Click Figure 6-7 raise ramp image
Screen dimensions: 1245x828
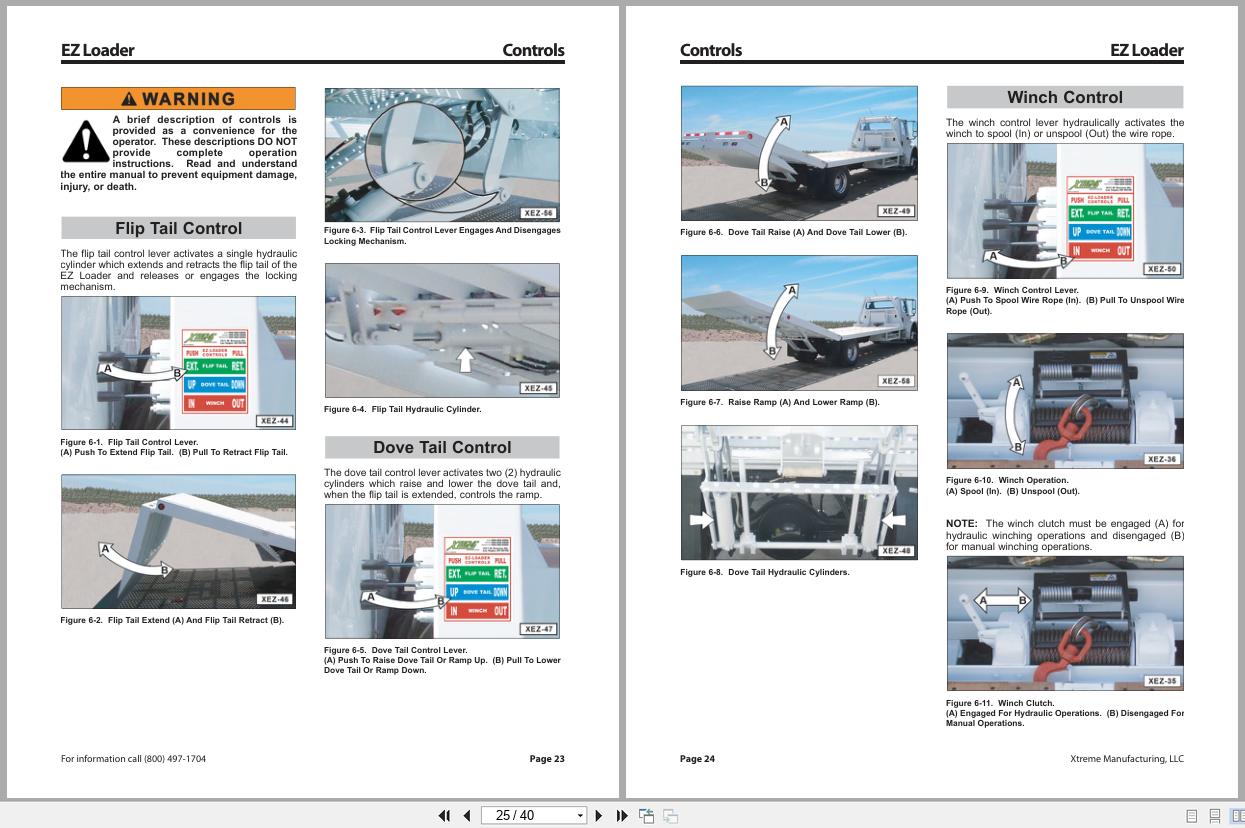pos(799,322)
